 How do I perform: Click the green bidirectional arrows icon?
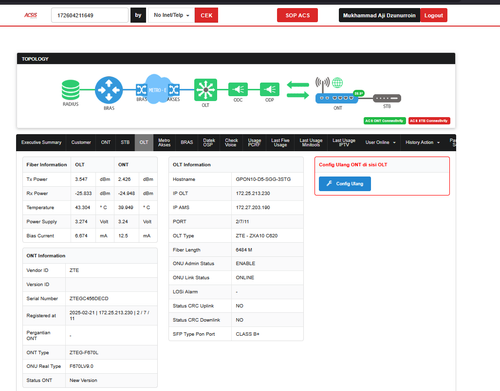pyautogui.click(x=298, y=90)
